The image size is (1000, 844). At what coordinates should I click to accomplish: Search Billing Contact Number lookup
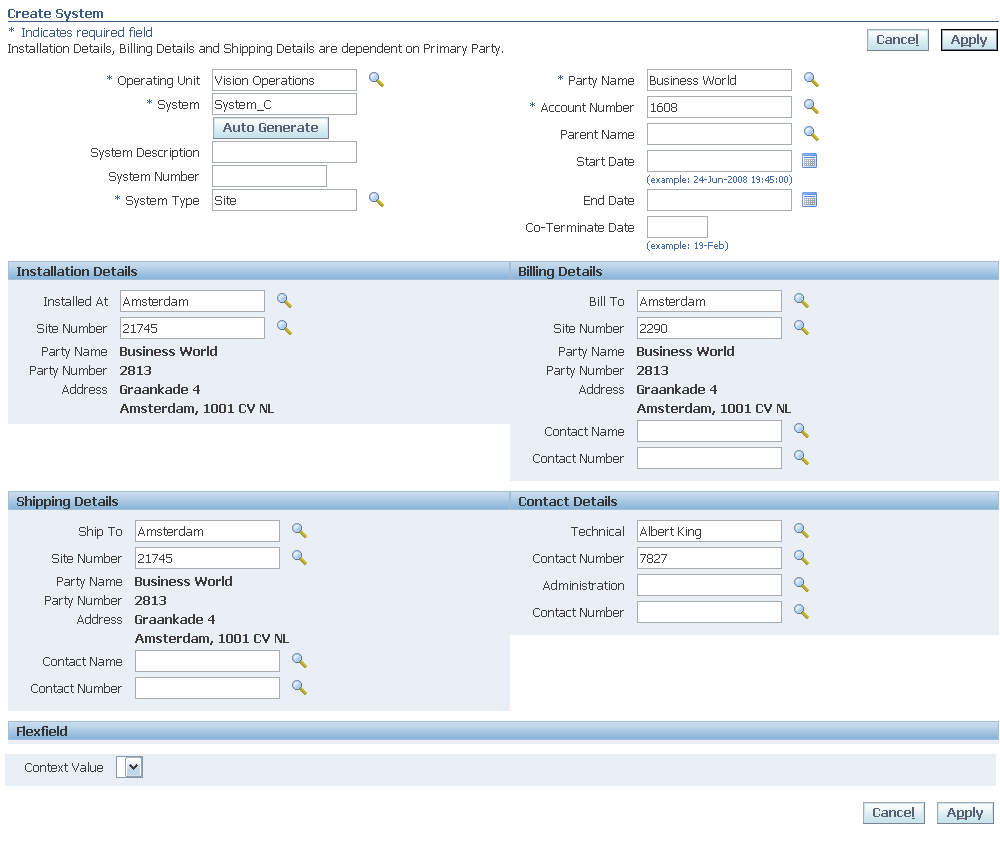(x=801, y=457)
